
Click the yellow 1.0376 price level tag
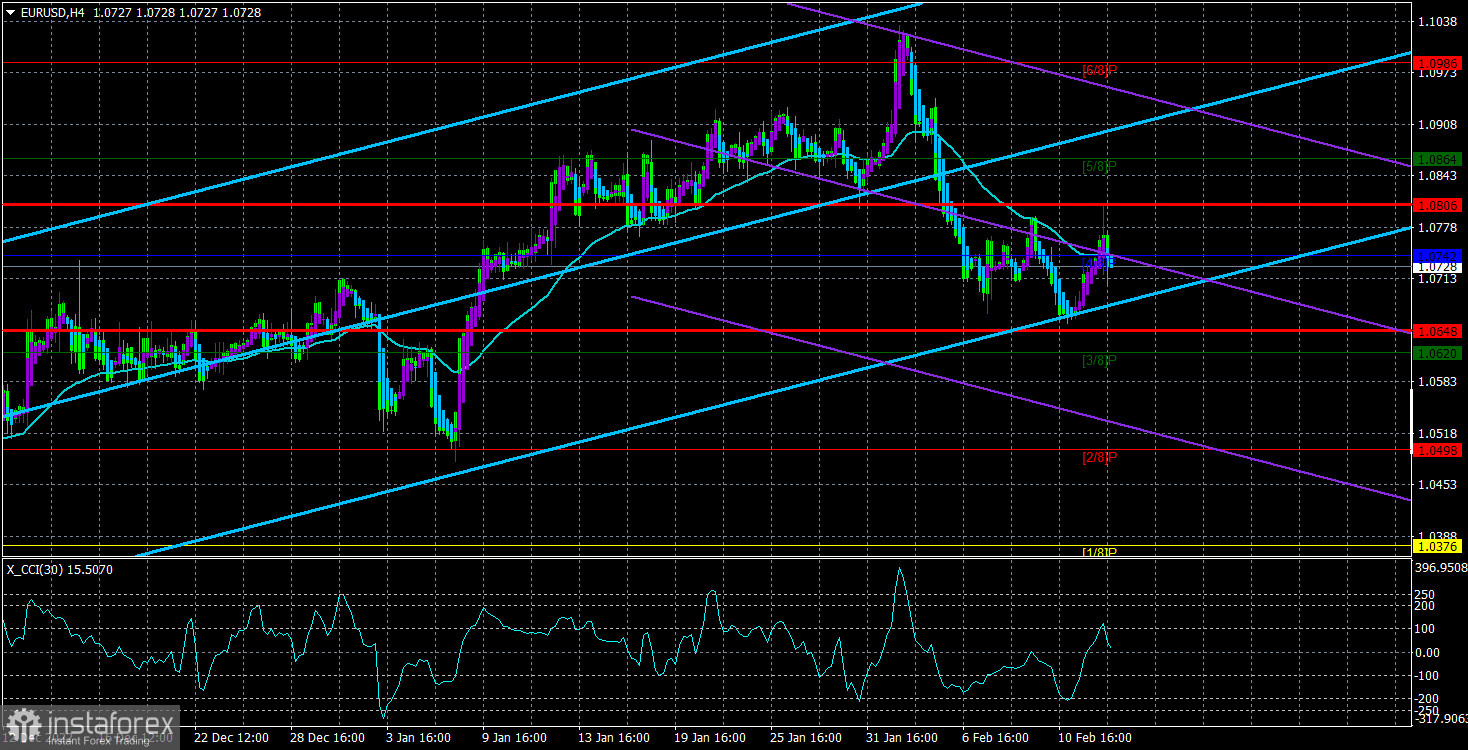tap(1439, 545)
